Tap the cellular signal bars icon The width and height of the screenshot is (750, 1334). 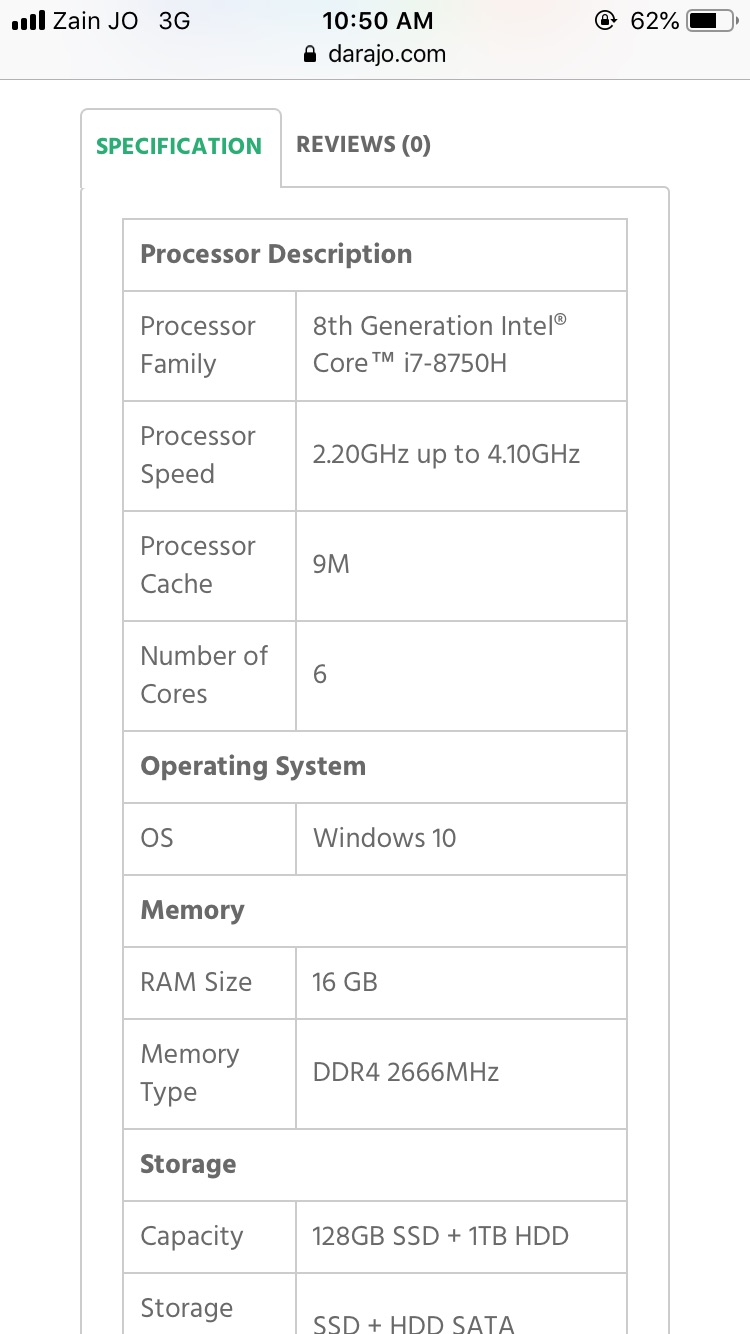tap(28, 20)
